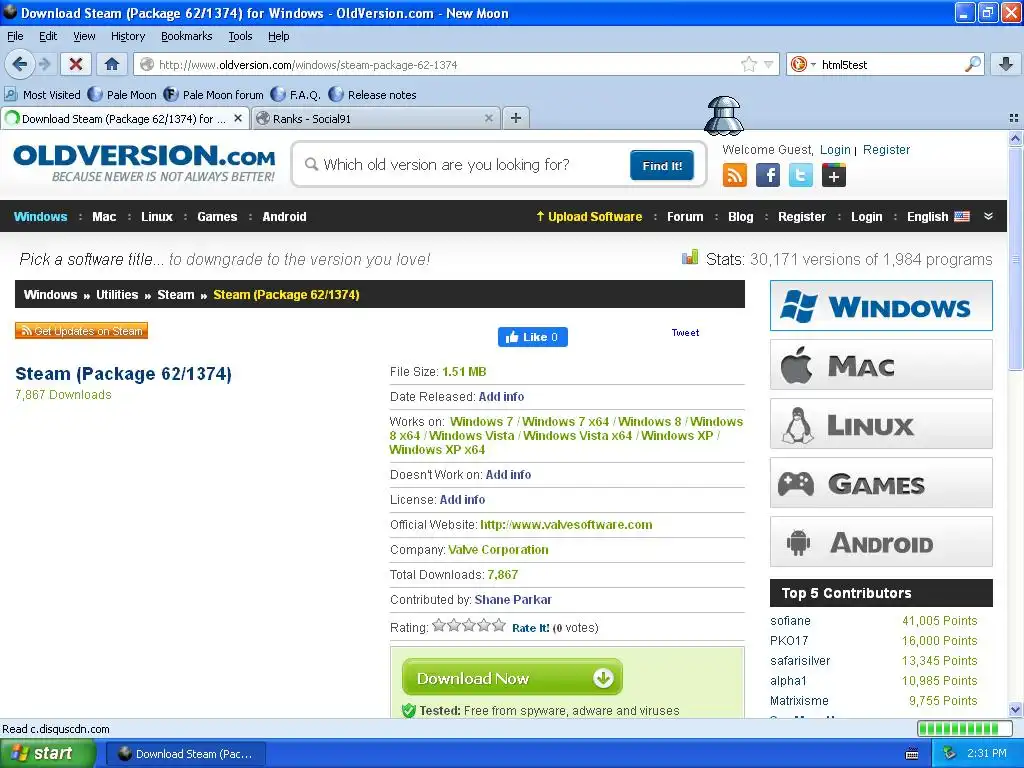
Task: Click the Games controller sidebar banner
Action: [x=881, y=483]
